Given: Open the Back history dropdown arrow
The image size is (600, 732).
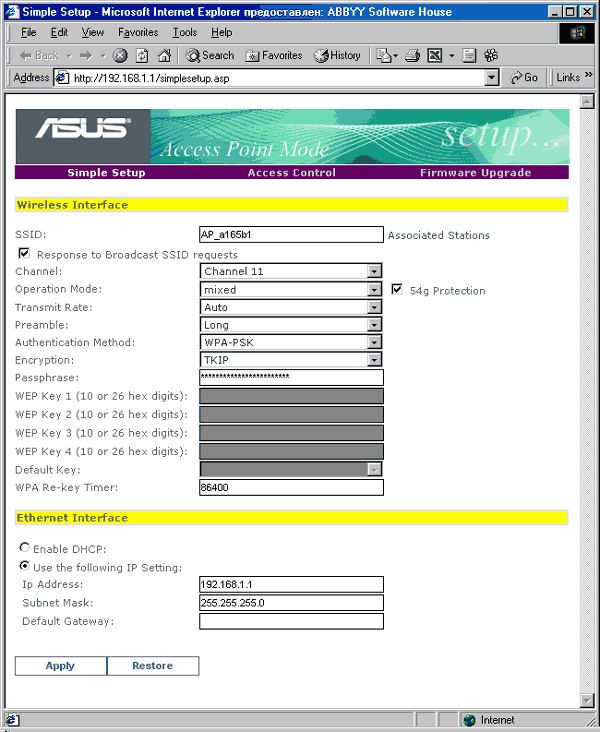Looking at the screenshot, I should [x=69, y=56].
